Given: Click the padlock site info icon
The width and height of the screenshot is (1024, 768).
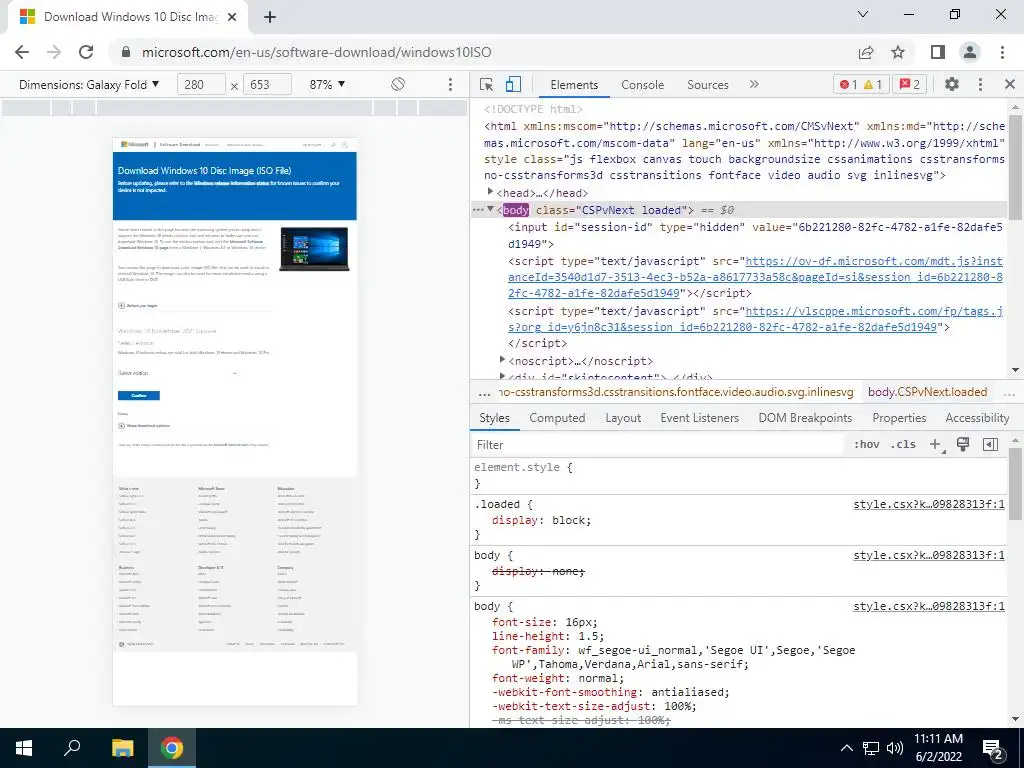Looking at the screenshot, I should click(x=127, y=52).
